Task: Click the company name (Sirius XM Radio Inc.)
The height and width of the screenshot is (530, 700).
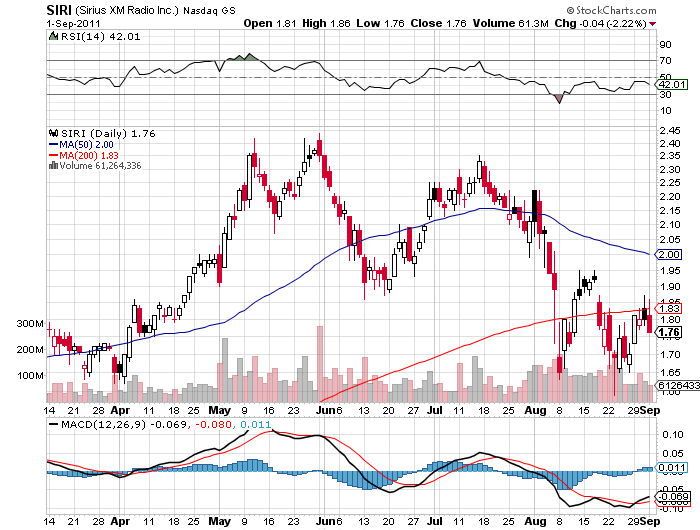Action: tap(127, 10)
